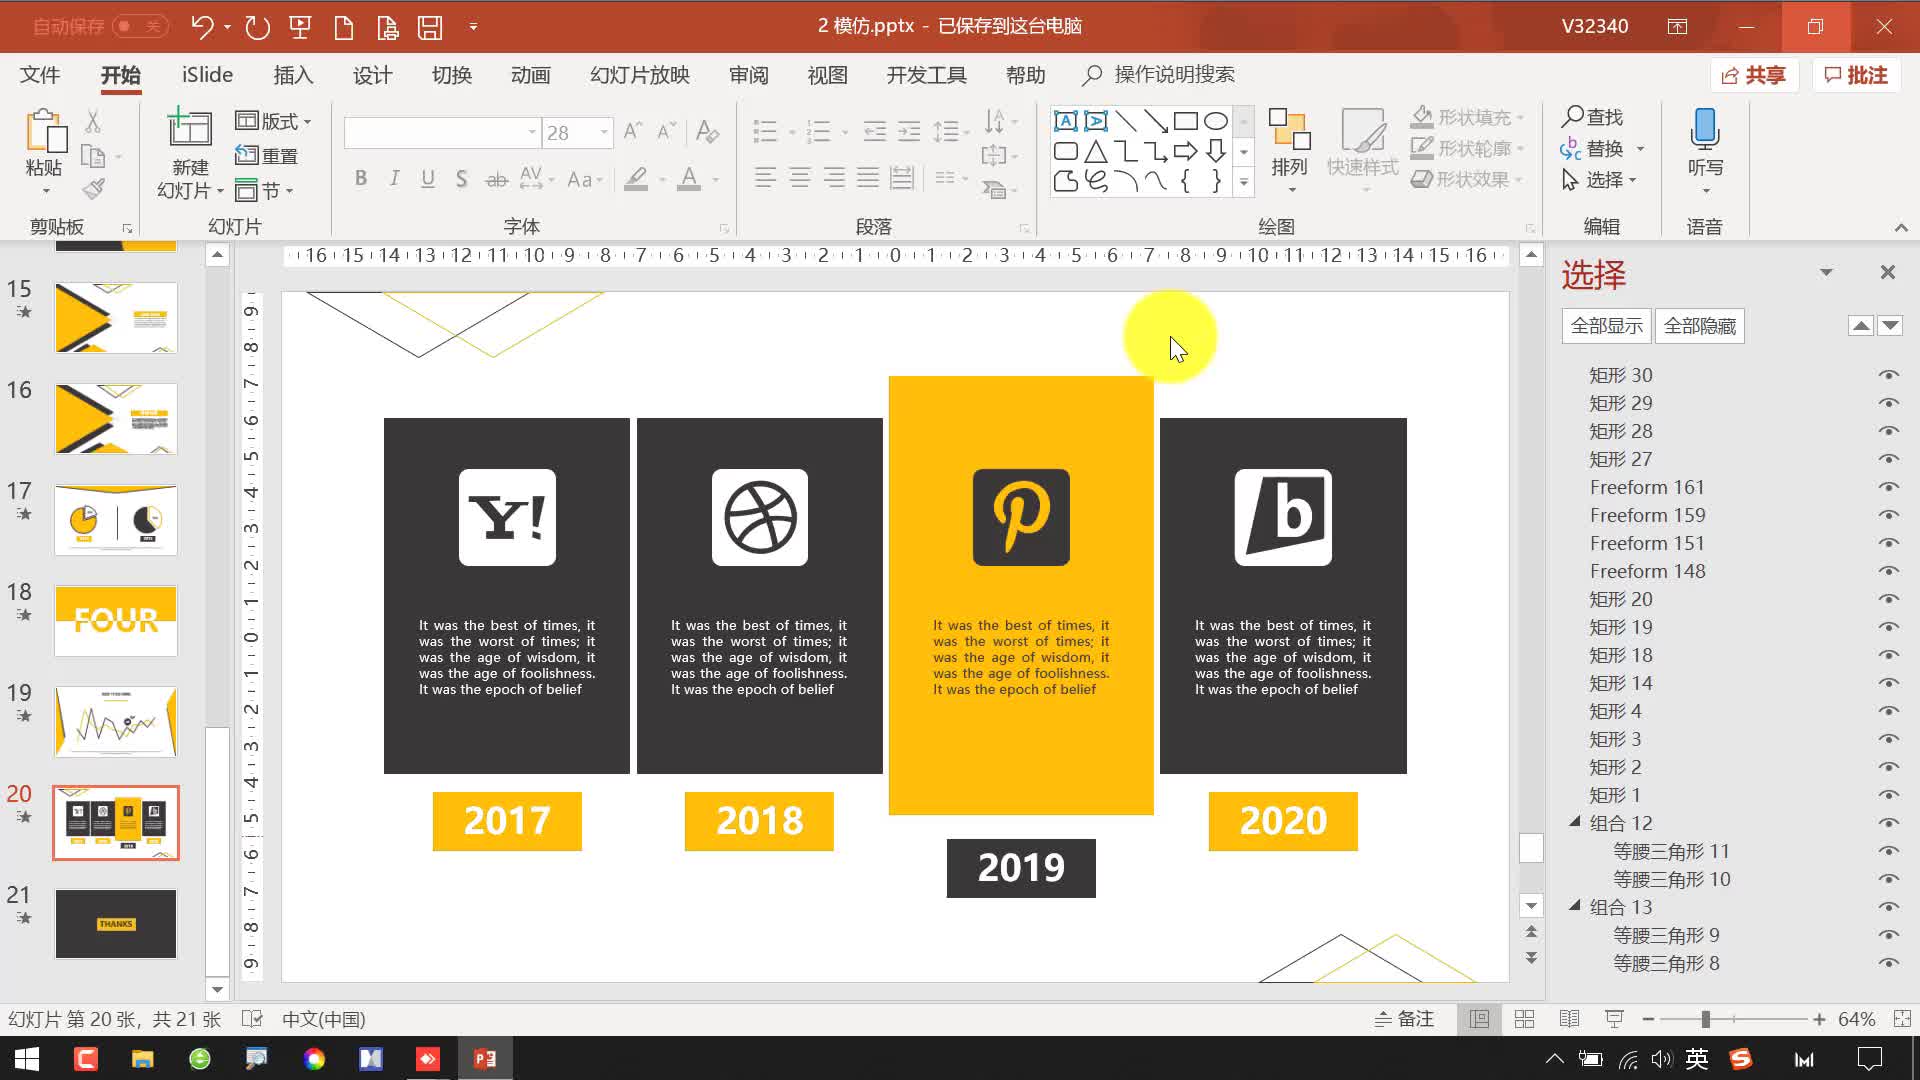Hide Freeform 148 with eye icon
Viewport: 1920px width, 1080px height.
(x=1888, y=571)
